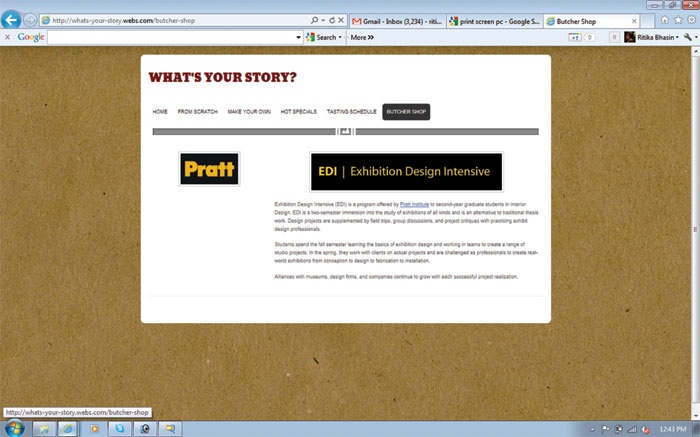
Task: Open the browser Tools gear icon
Action: point(692,20)
